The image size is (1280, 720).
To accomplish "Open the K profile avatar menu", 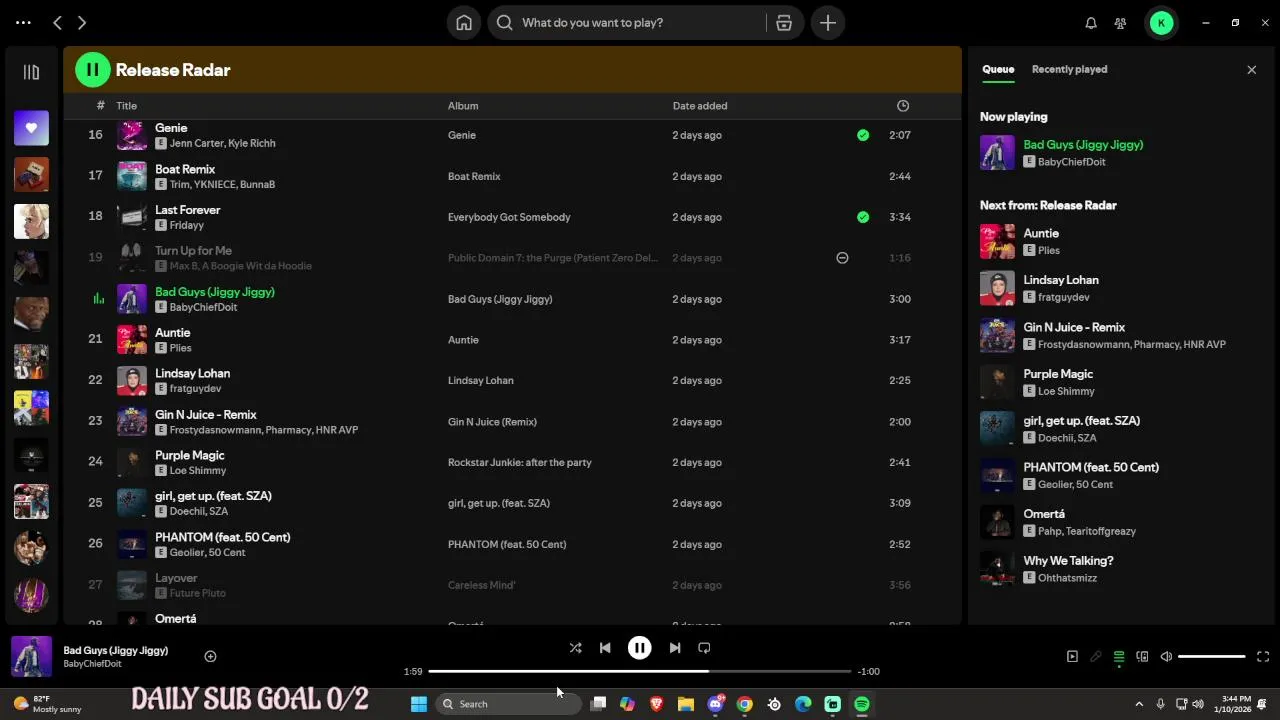I will (1161, 22).
